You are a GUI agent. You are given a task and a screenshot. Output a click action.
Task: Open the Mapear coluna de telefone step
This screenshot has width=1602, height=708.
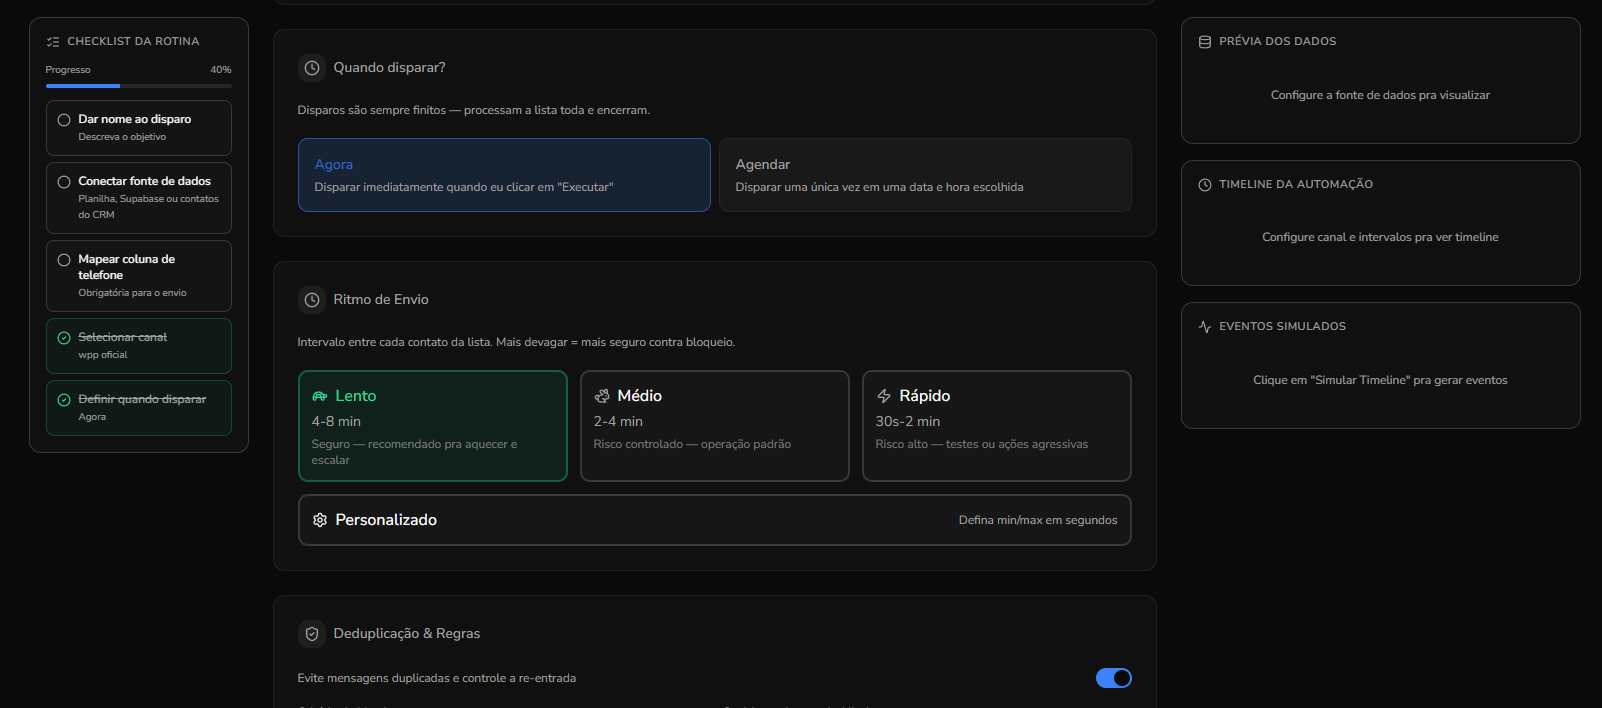139,276
